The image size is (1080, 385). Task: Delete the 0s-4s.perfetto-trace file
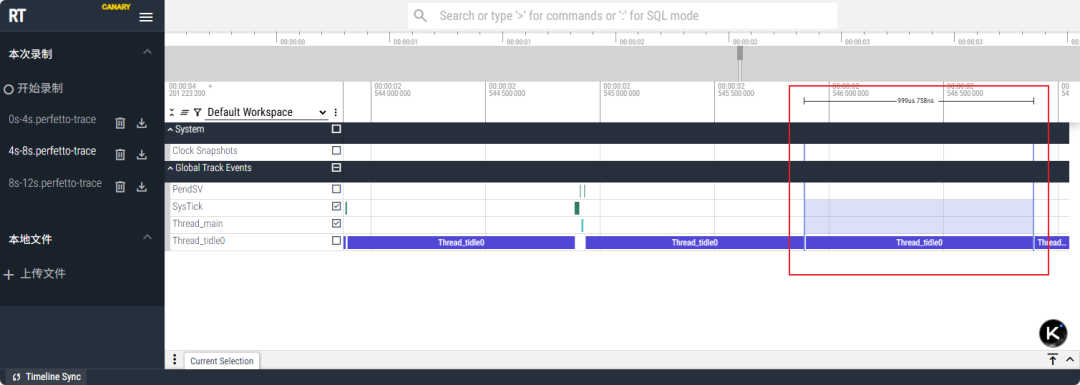[120, 123]
